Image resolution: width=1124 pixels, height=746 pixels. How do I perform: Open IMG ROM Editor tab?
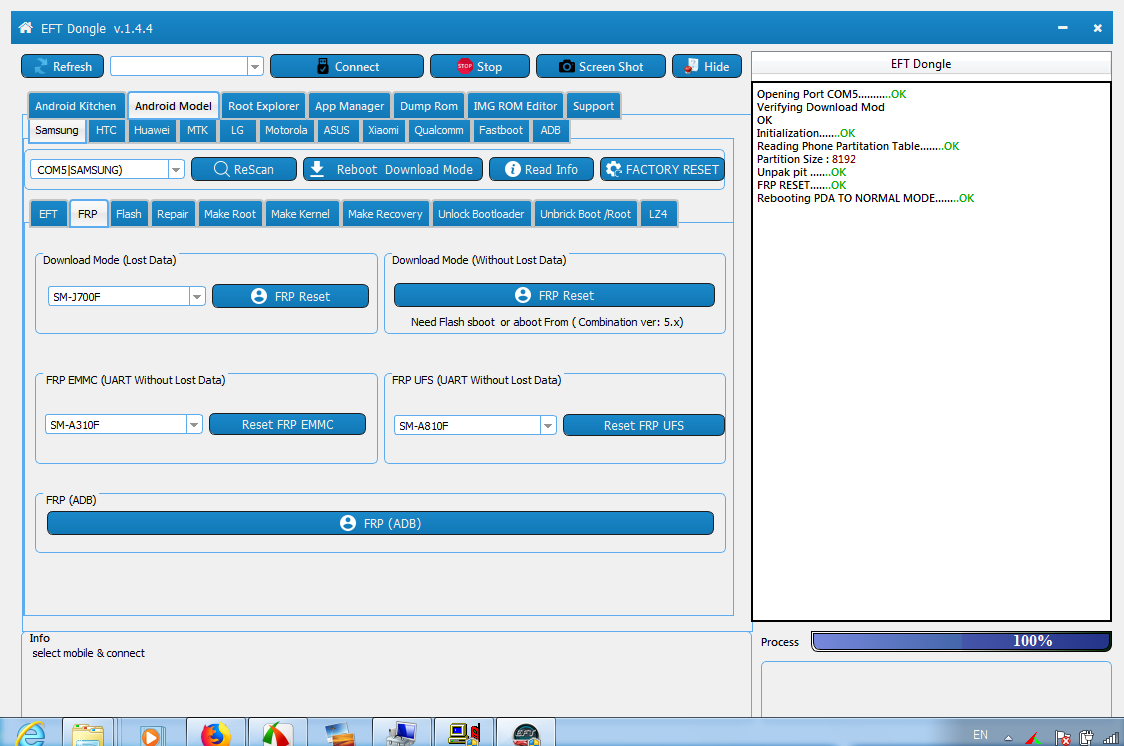(x=515, y=106)
